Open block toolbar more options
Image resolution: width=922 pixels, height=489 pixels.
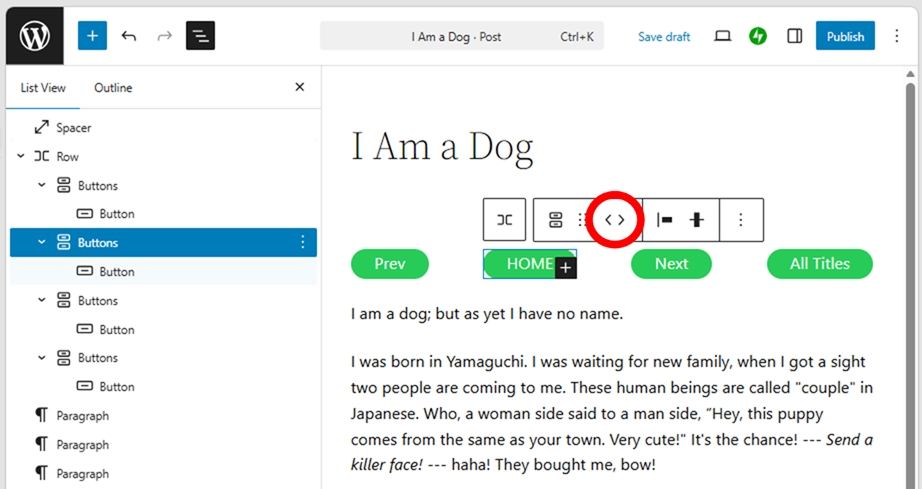tap(741, 220)
